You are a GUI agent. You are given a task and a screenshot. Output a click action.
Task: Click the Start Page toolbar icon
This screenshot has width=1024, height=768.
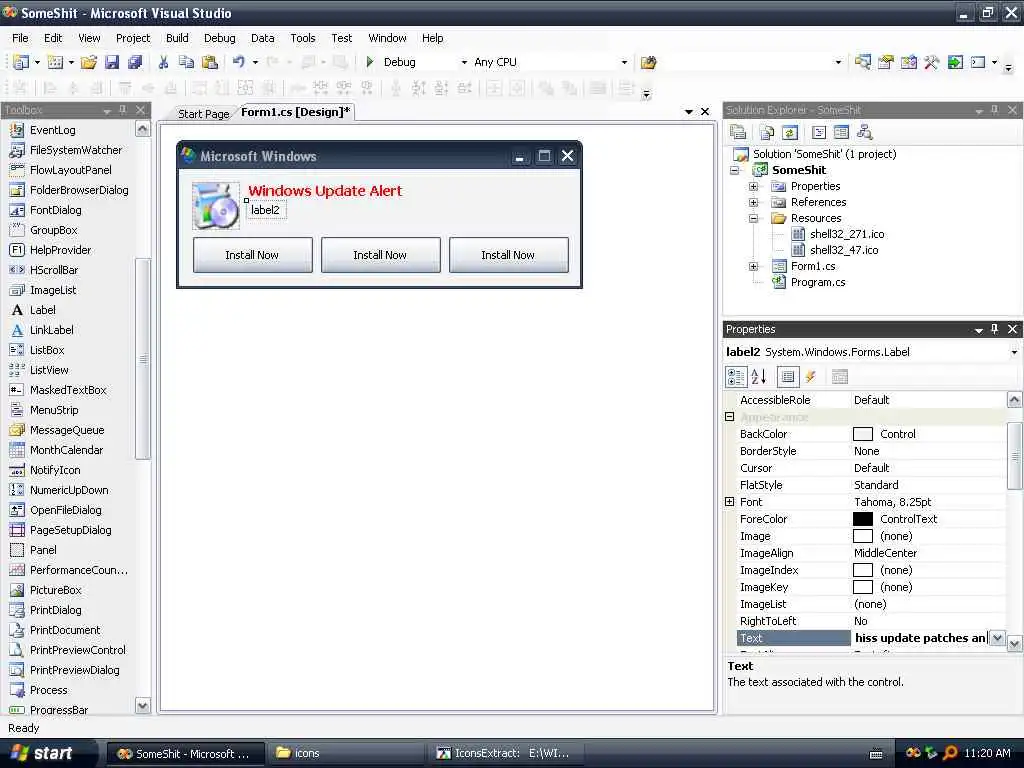pos(955,62)
